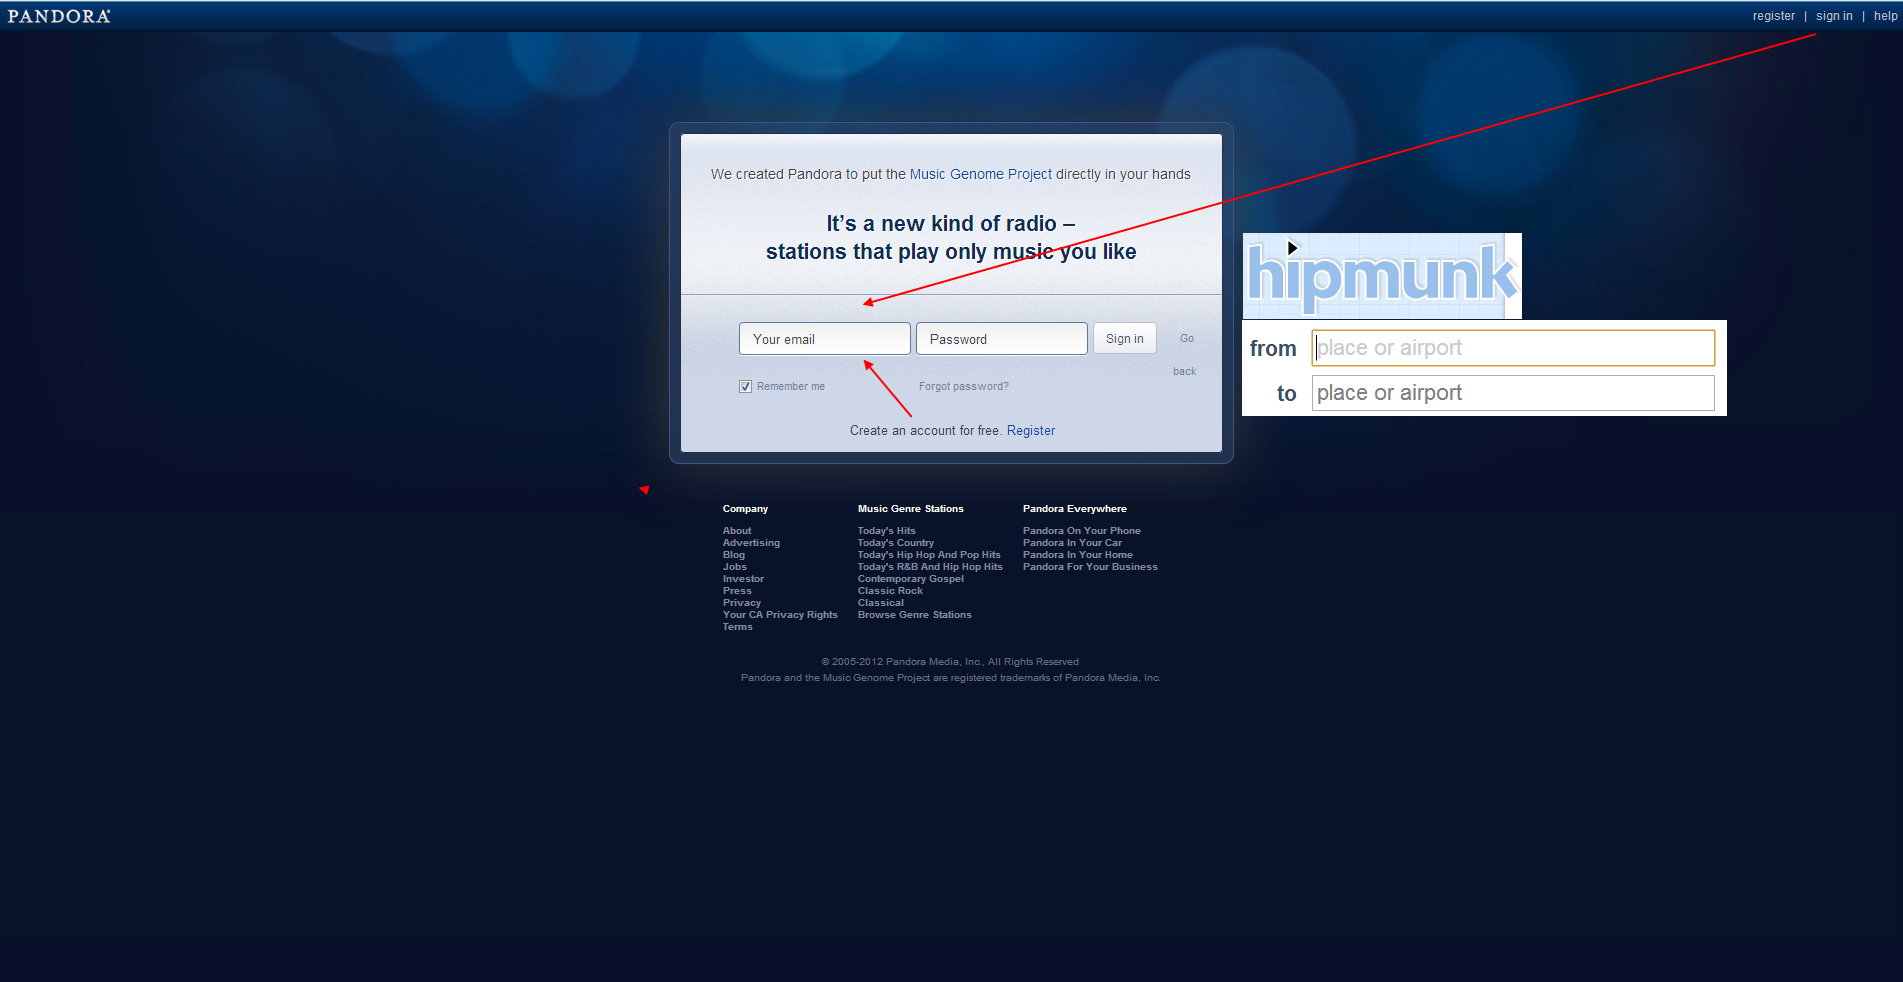Screen dimensions: 1903x982
Task: Focus the hipmunk to airport field
Action: coord(1513,393)
